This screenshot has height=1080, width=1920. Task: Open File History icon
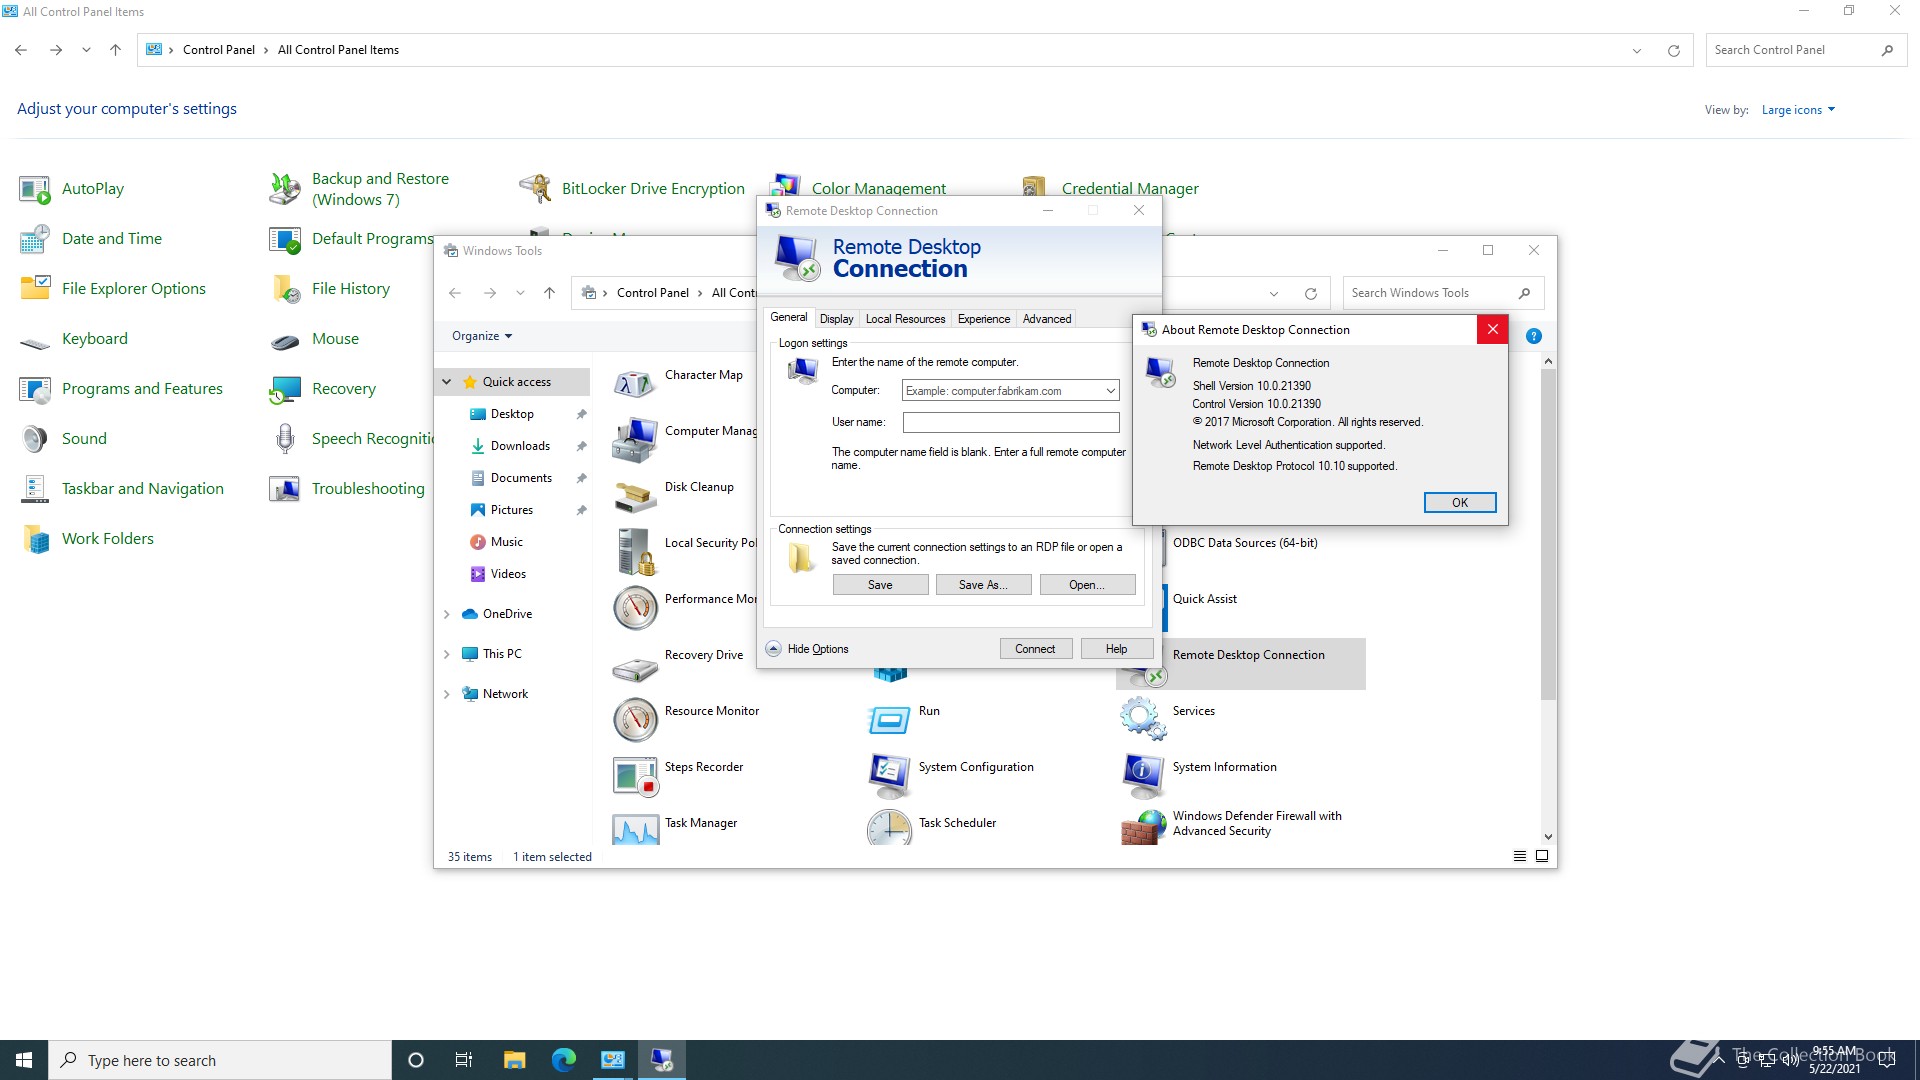pyautogui.click(x=285, y=289)
